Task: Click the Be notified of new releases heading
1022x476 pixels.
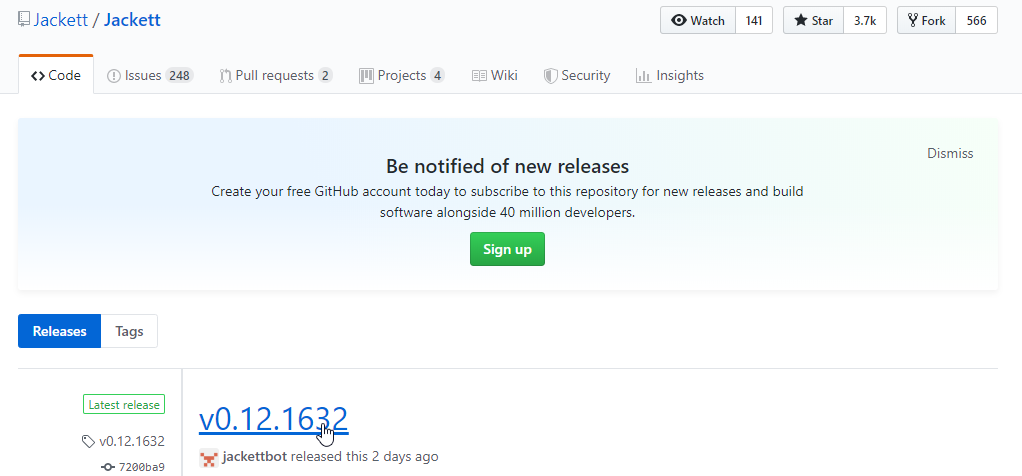Action: point(507,166)
